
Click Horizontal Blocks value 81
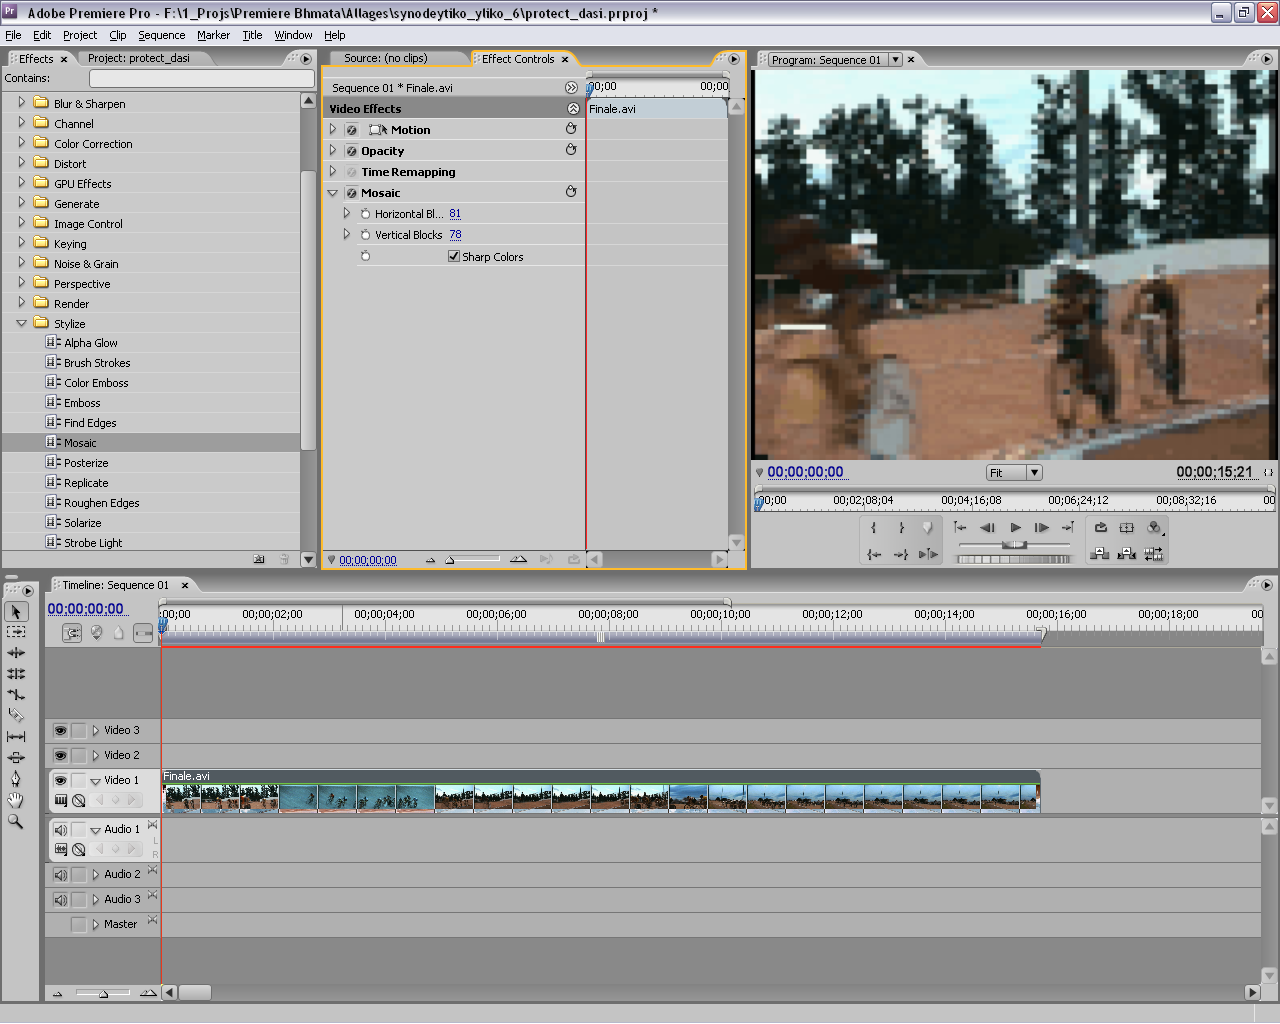click(x=455, y=214)
